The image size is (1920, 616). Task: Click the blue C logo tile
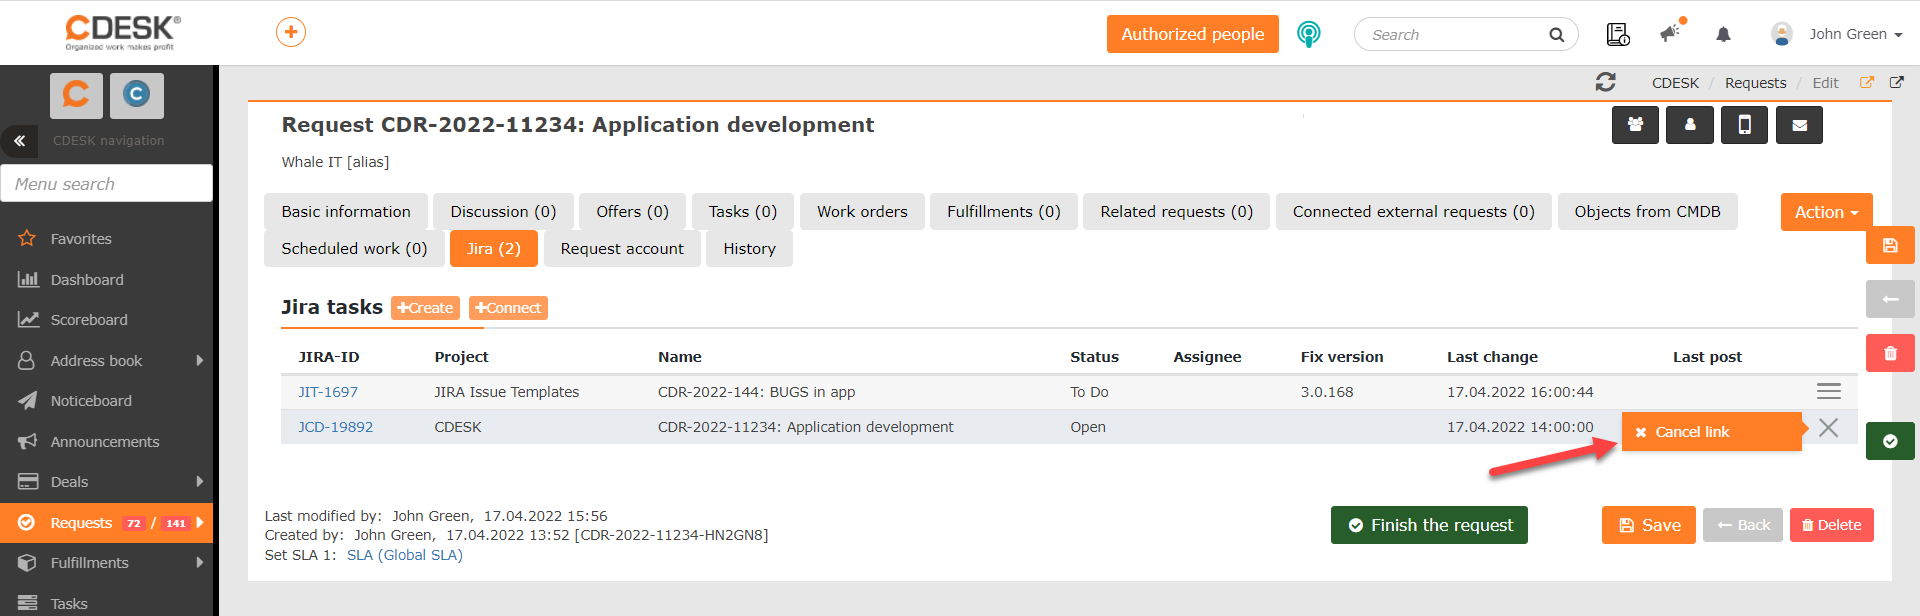pyautogui.click(x=136, y=95)
